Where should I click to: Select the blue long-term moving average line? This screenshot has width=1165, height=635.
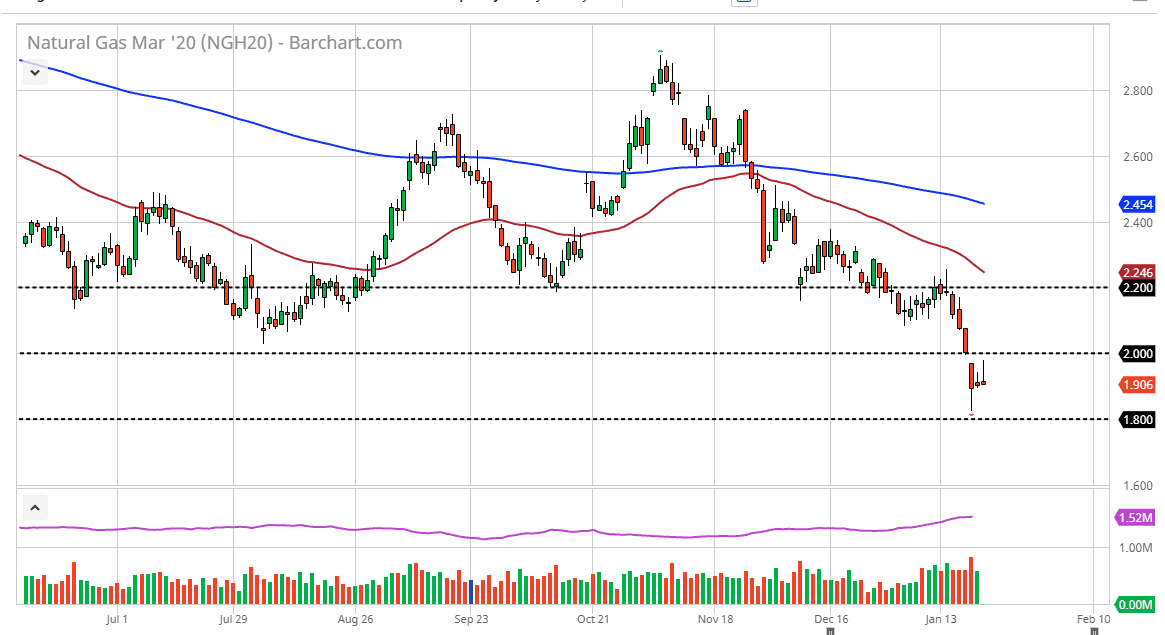[x=300, y=132]
